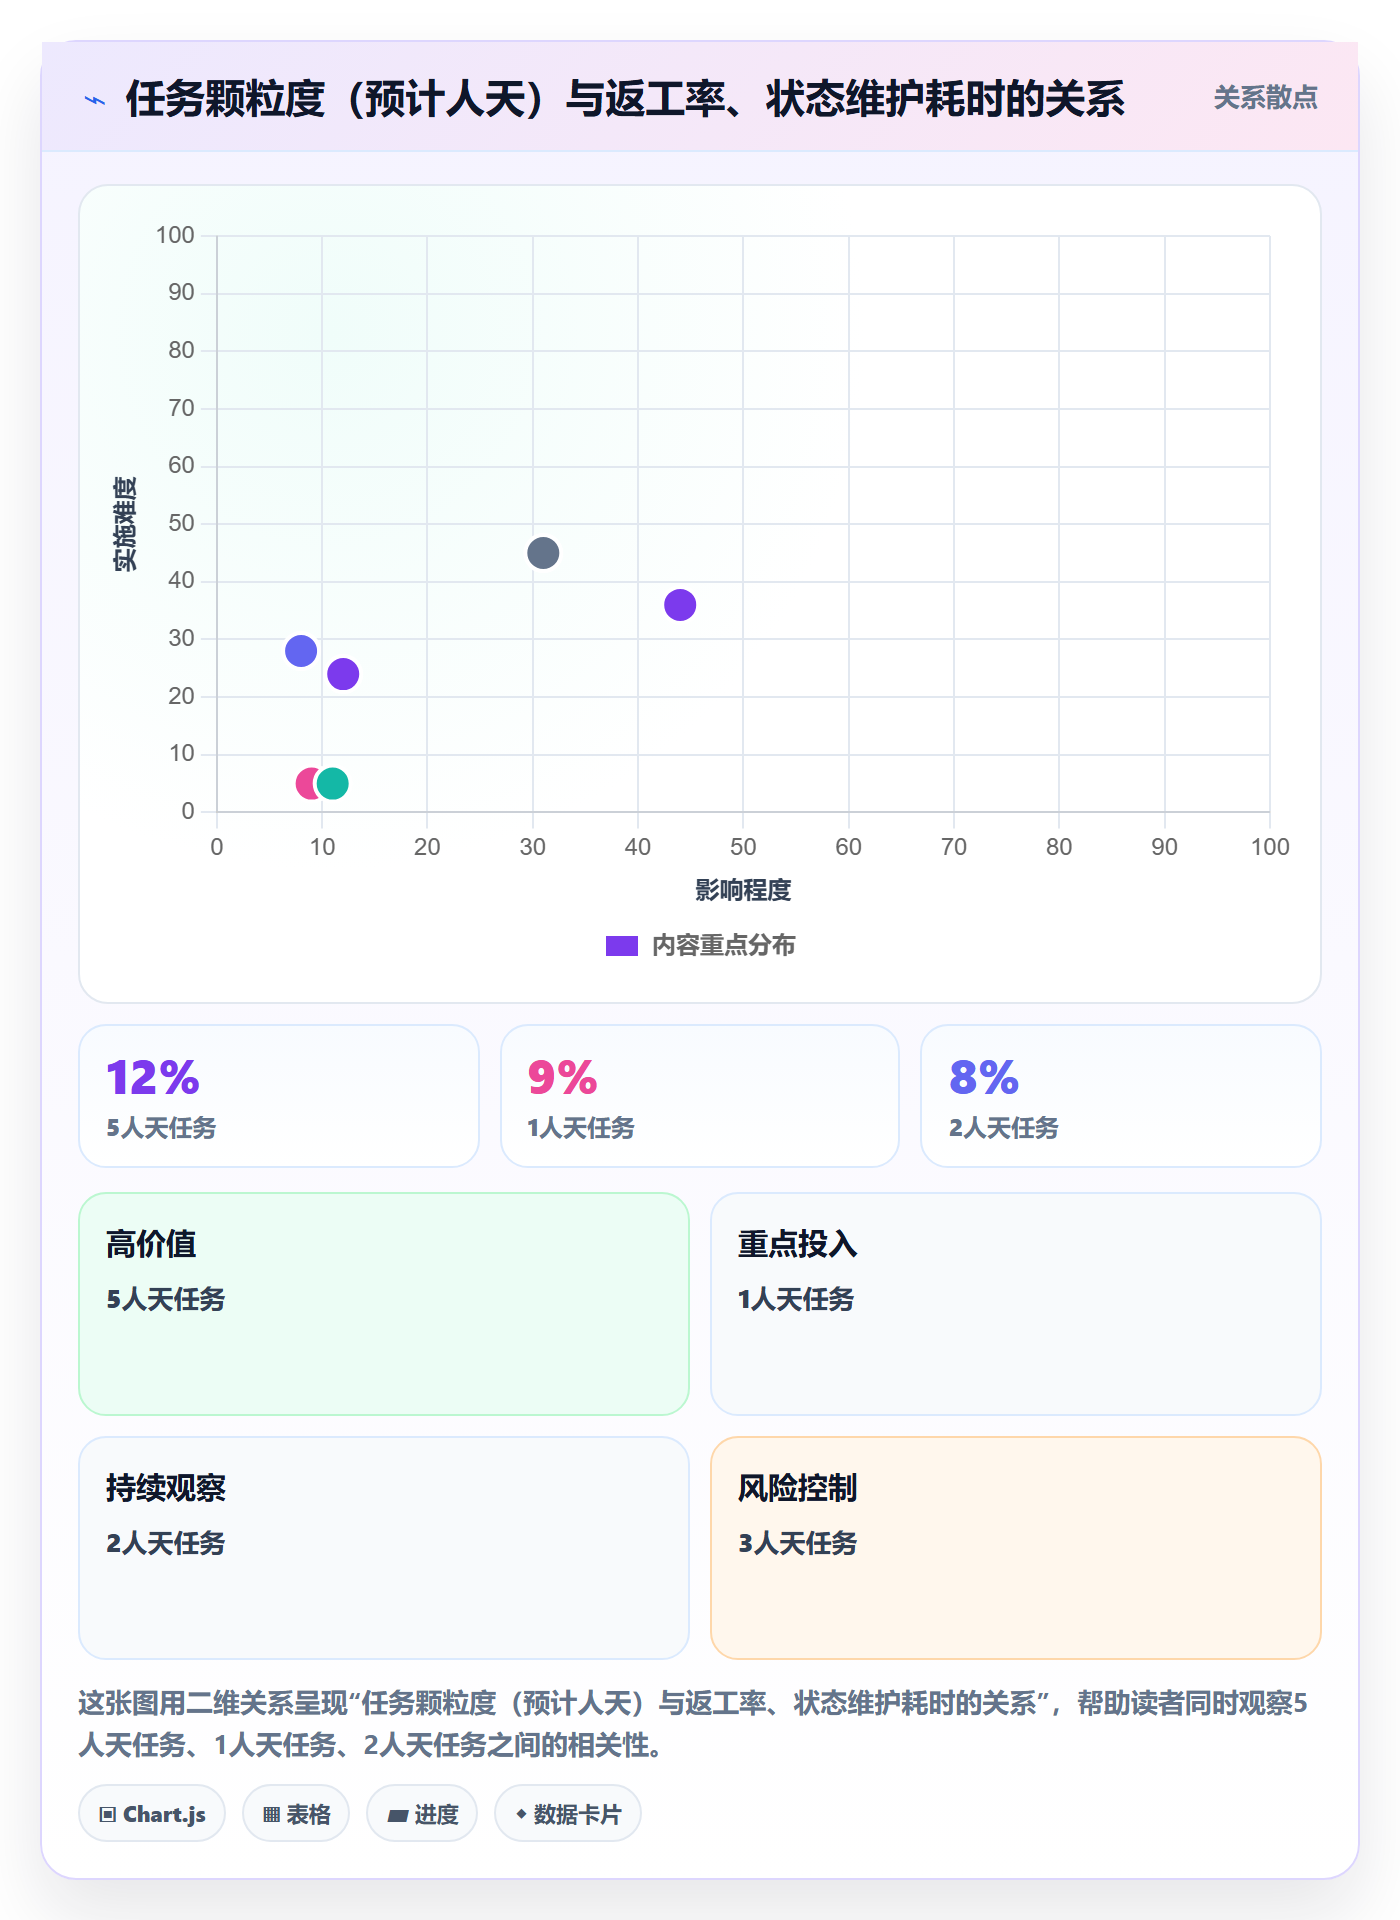
Task: Open the 12% 5人天任务 stat card
Action: coord(279,1096)
